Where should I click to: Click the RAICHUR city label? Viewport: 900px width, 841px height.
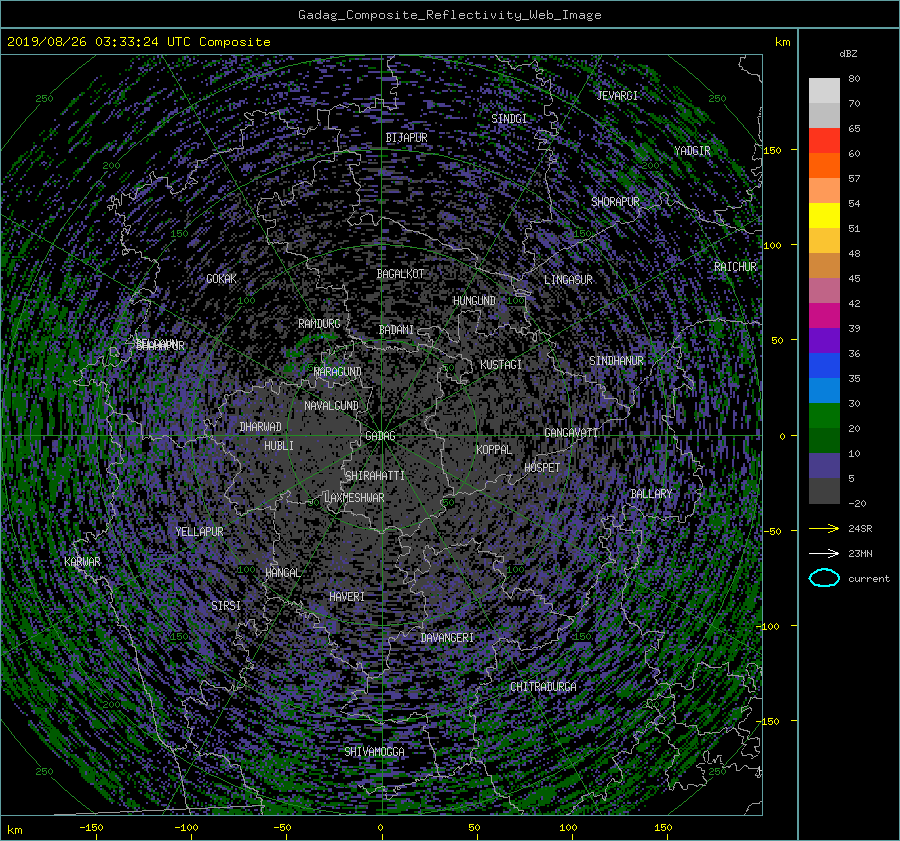click(735, 267)
